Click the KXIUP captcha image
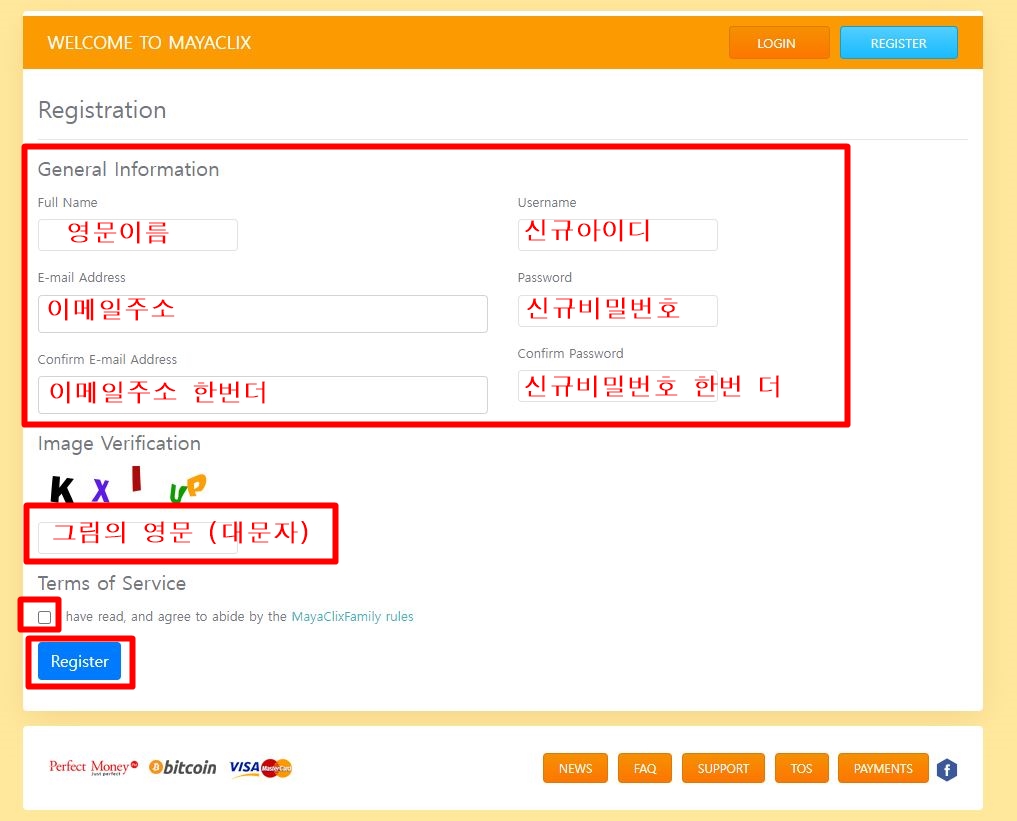Screen dimensions: 1017x821 pos(128,485)
